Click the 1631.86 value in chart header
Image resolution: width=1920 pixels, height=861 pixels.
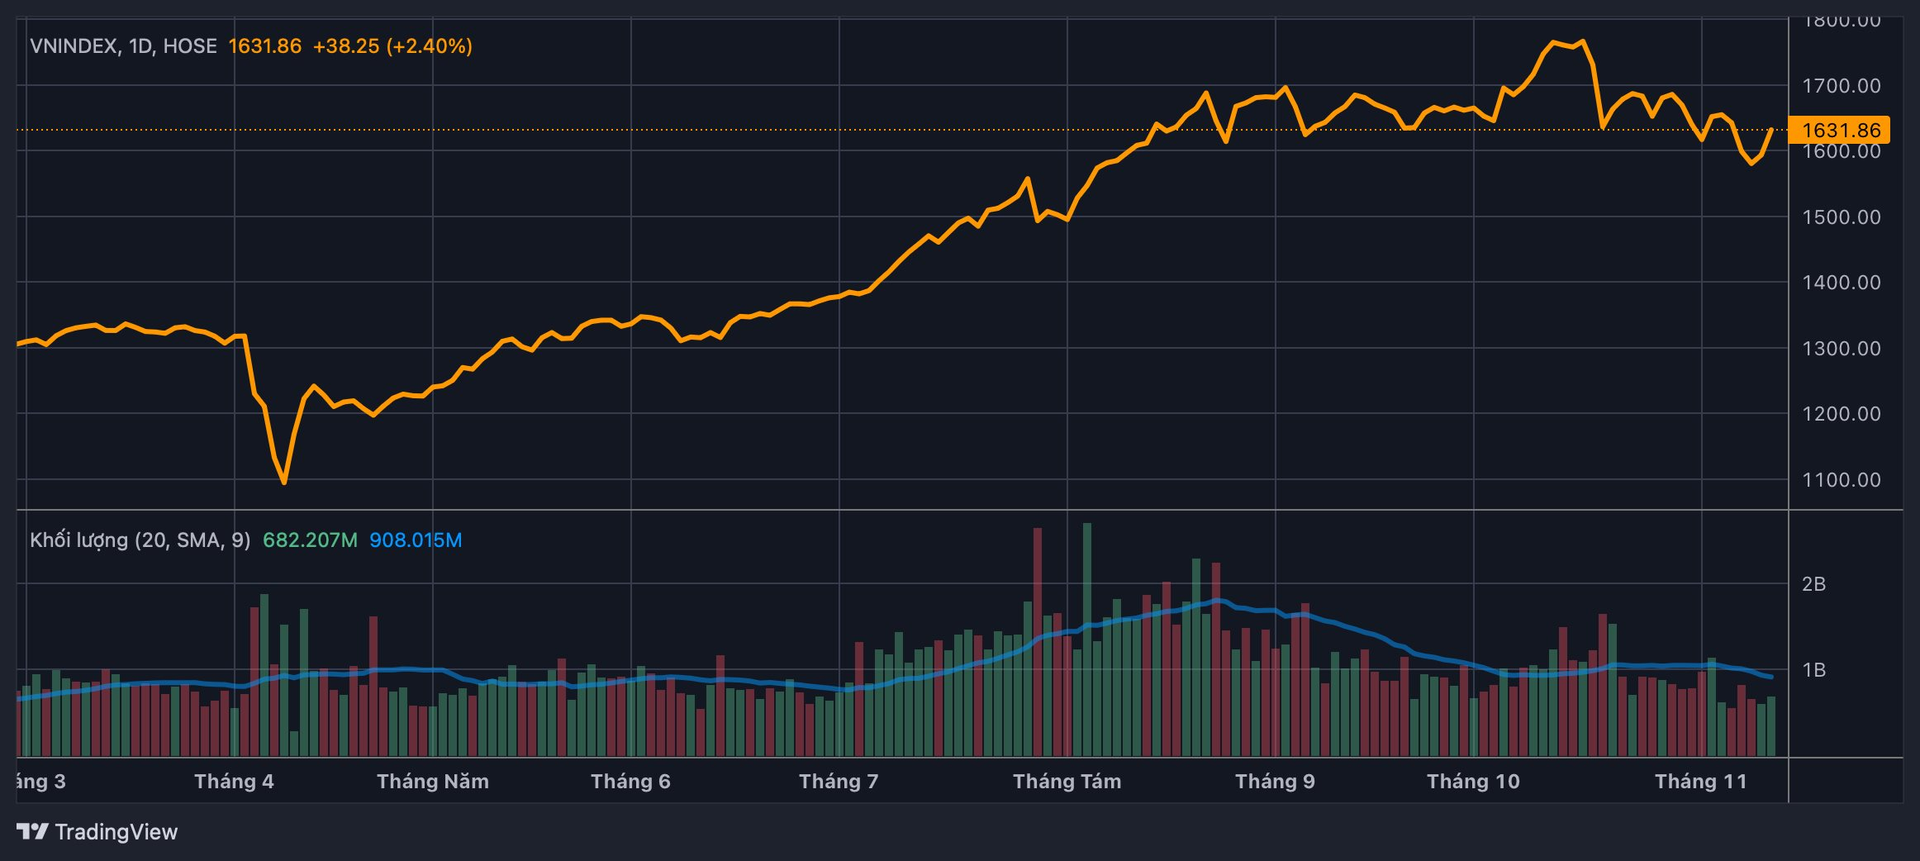(x=265, y=46)
